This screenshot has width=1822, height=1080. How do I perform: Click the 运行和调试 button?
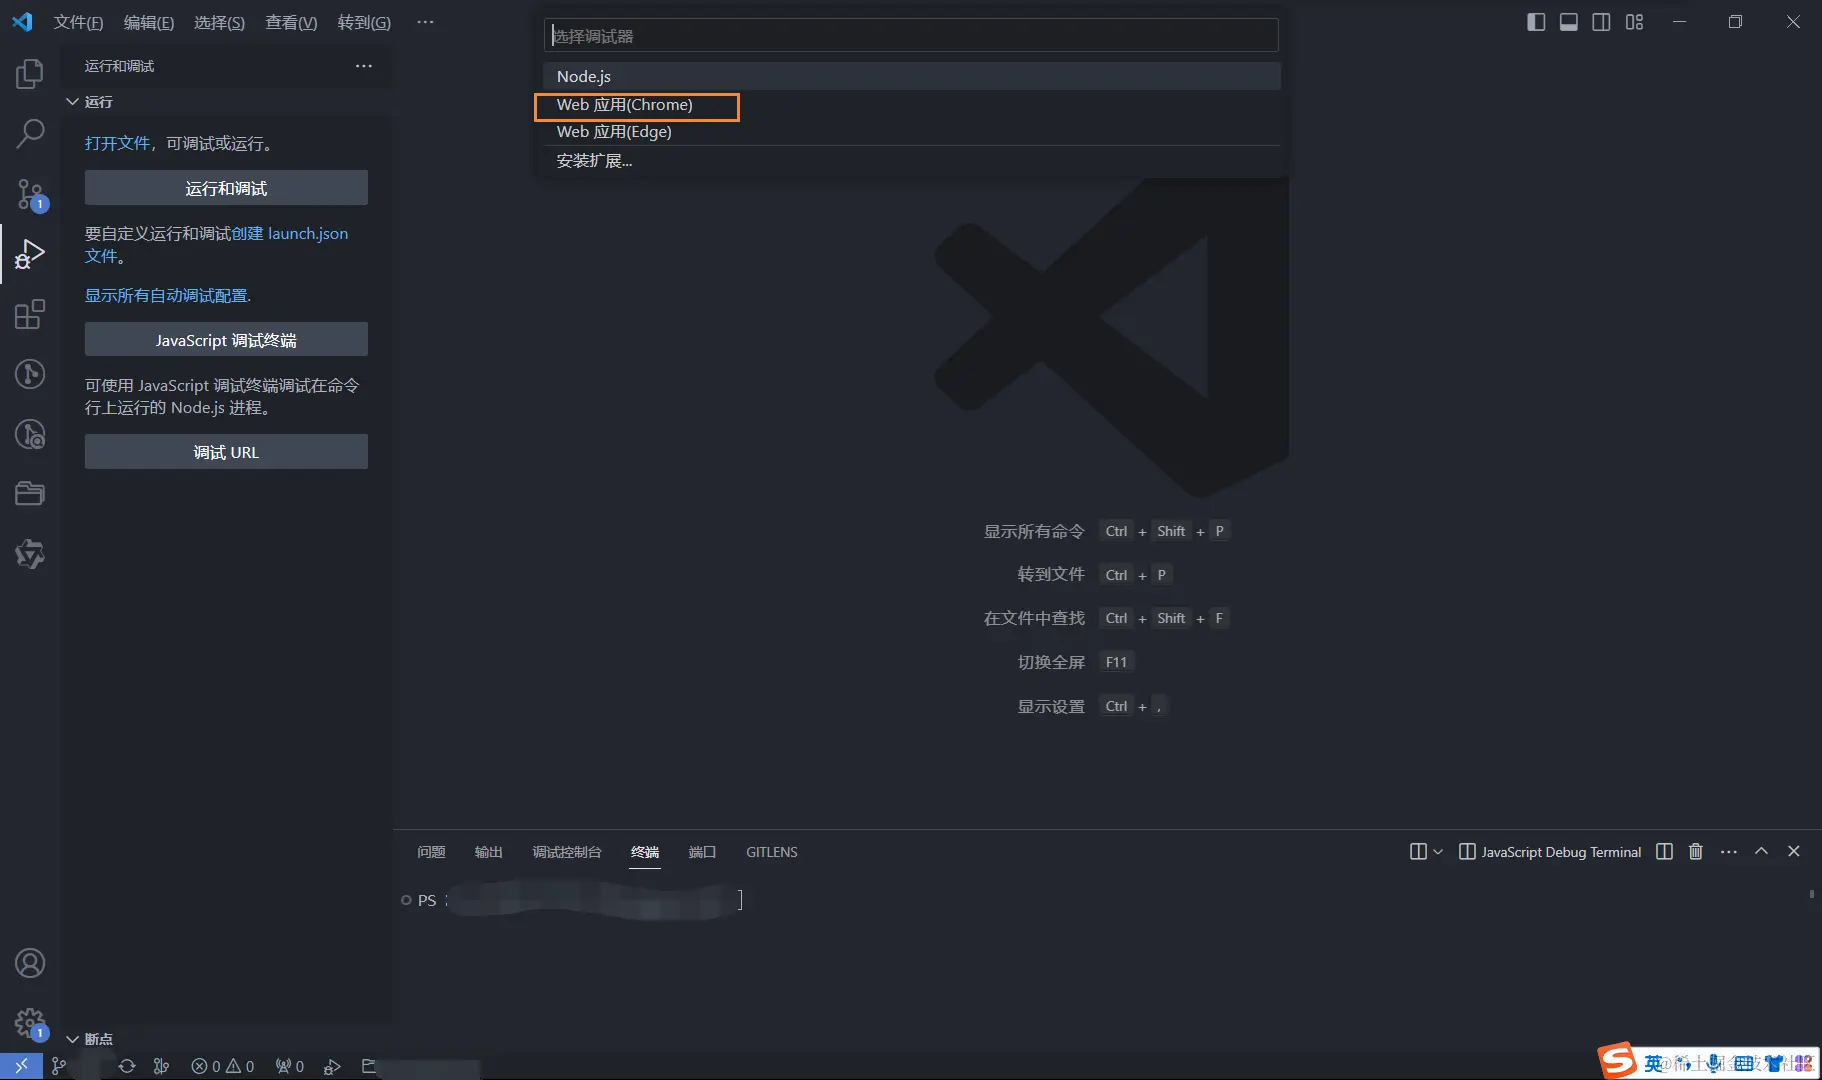pos(226,188)
